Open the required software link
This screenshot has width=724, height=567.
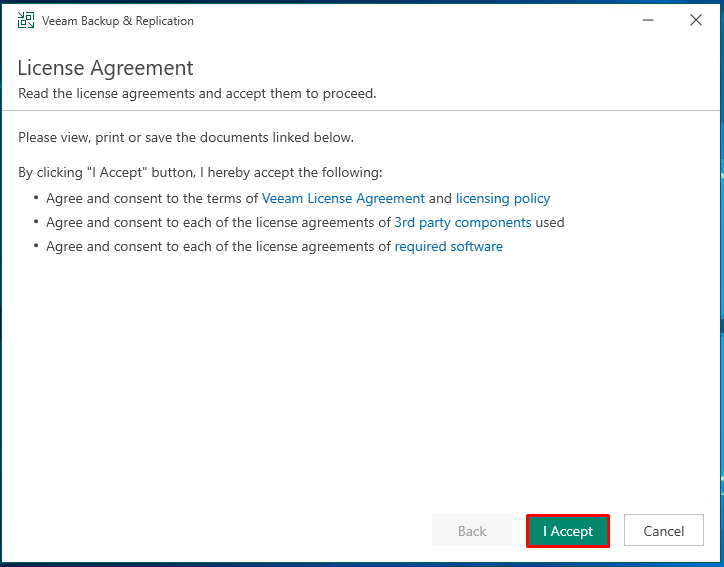pyautogui.click(x=448, y=247)
